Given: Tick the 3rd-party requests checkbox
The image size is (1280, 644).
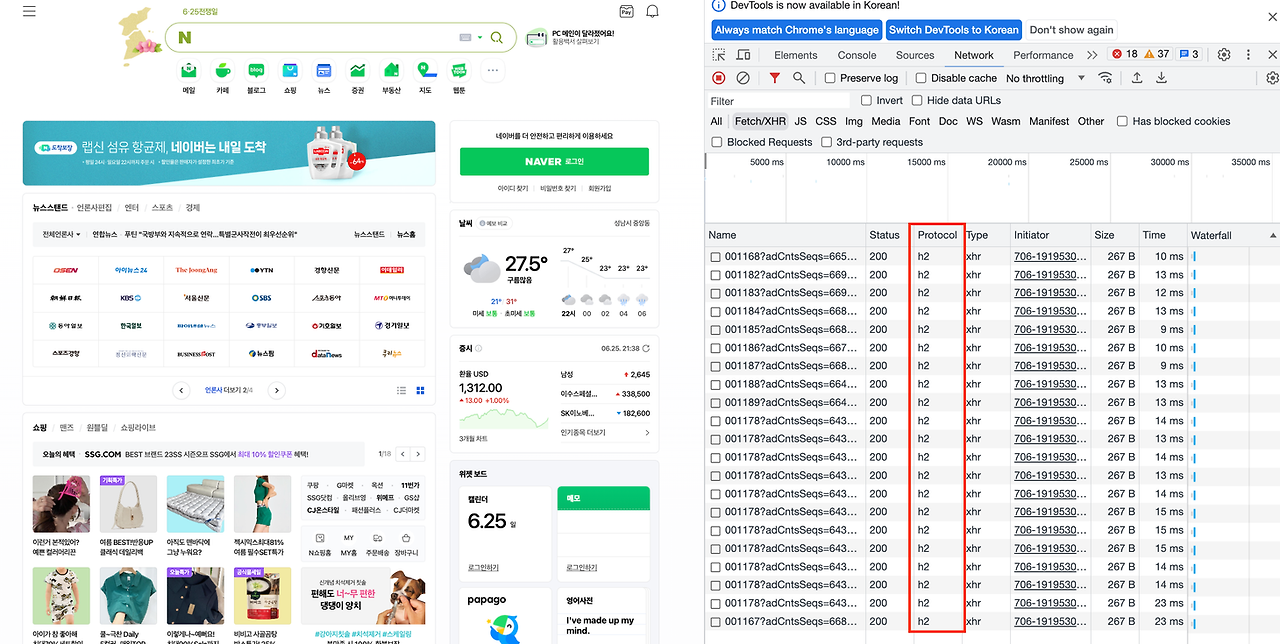Looking at the screenshot, I should click(x=826, y=142).
